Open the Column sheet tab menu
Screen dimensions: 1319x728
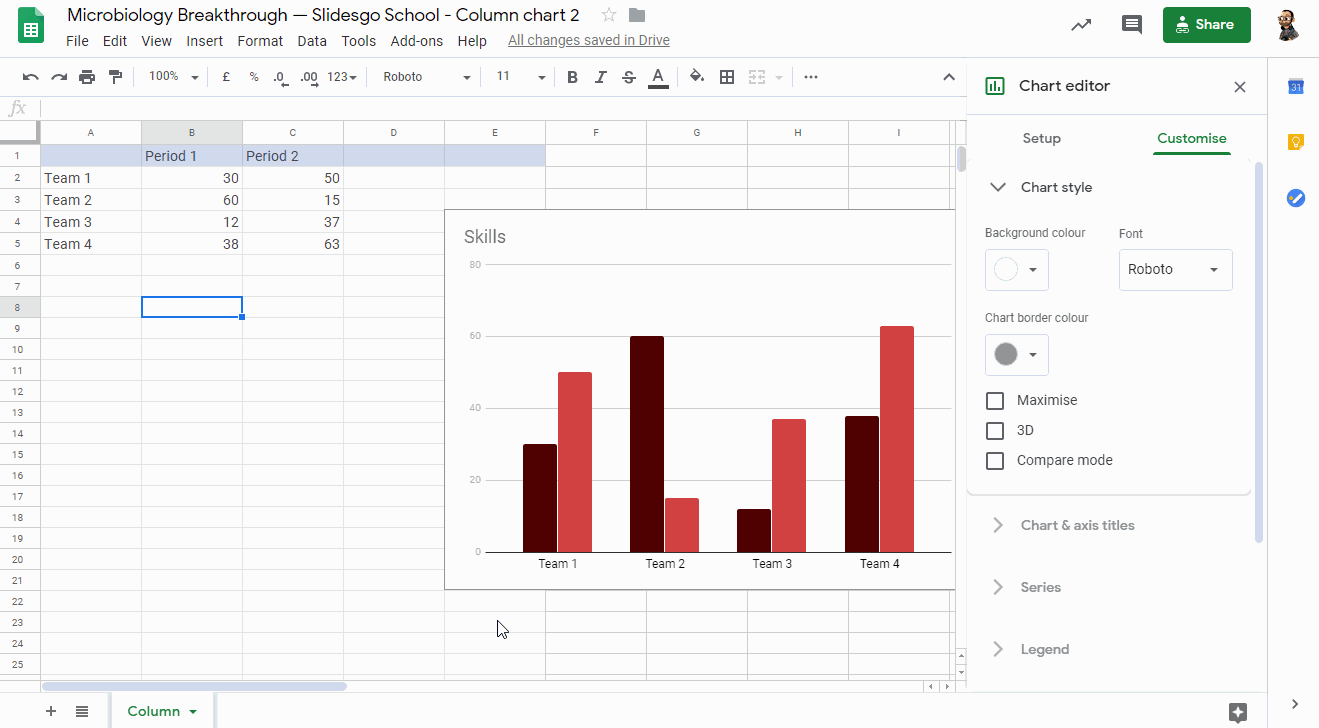193,712
